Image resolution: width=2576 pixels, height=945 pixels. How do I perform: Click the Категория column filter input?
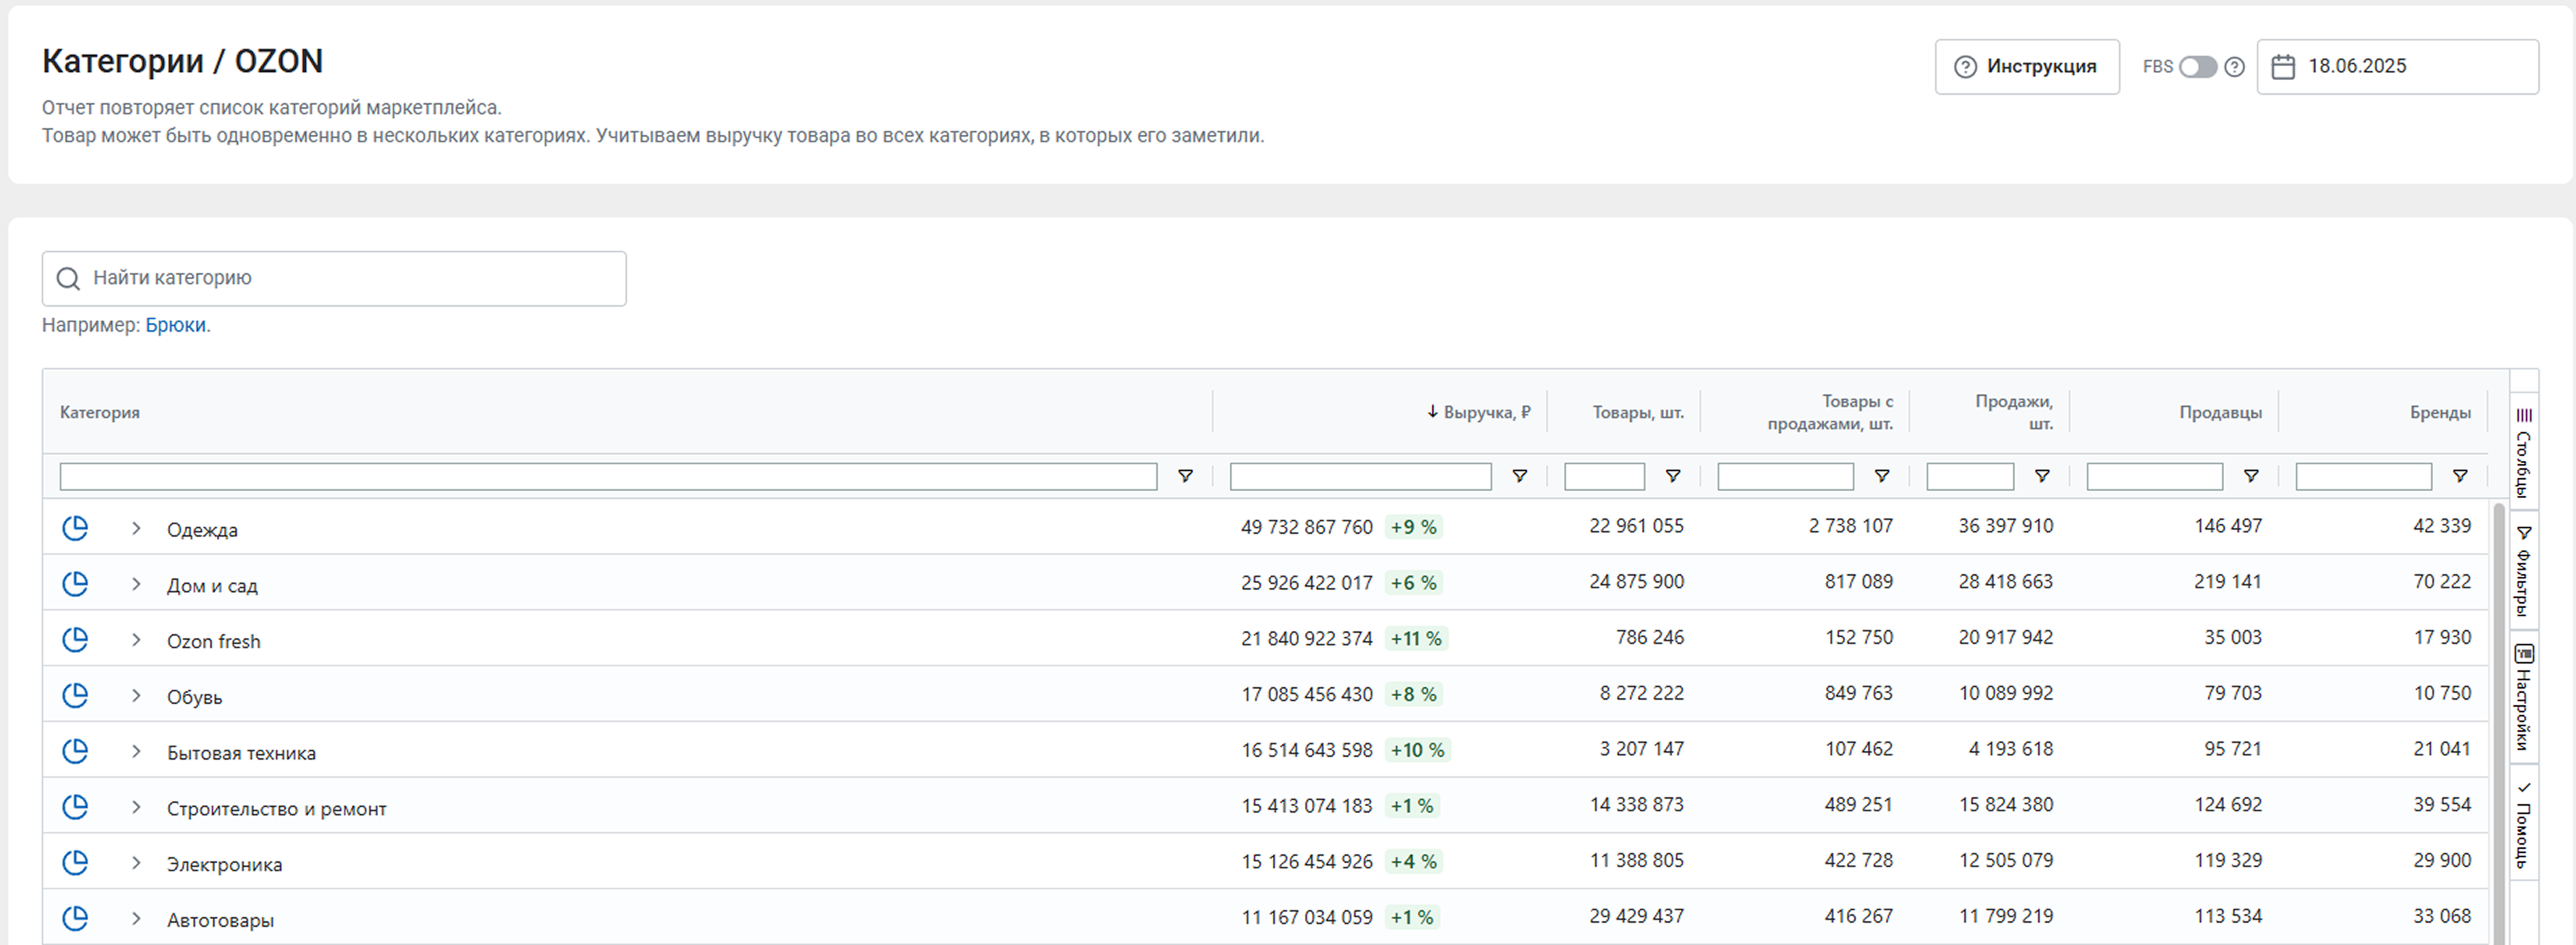point(608,476)
